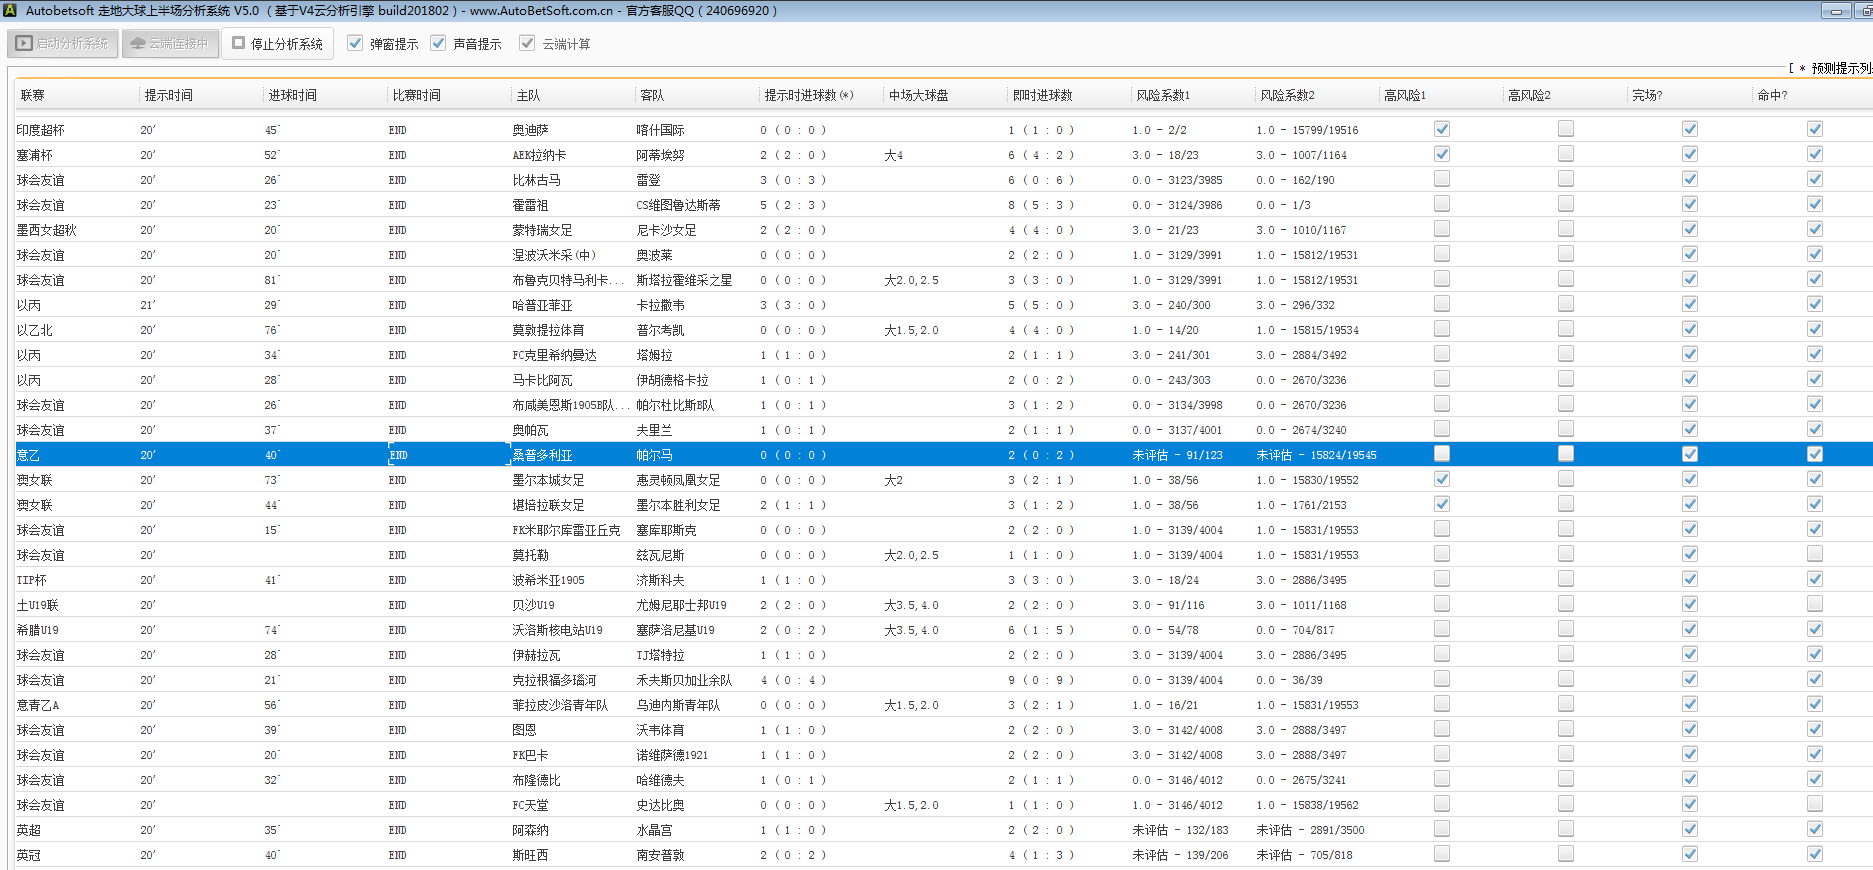1873x870 pixels.
Task: Click the 即时进球数 column header
Action: tap(1042, 95)
